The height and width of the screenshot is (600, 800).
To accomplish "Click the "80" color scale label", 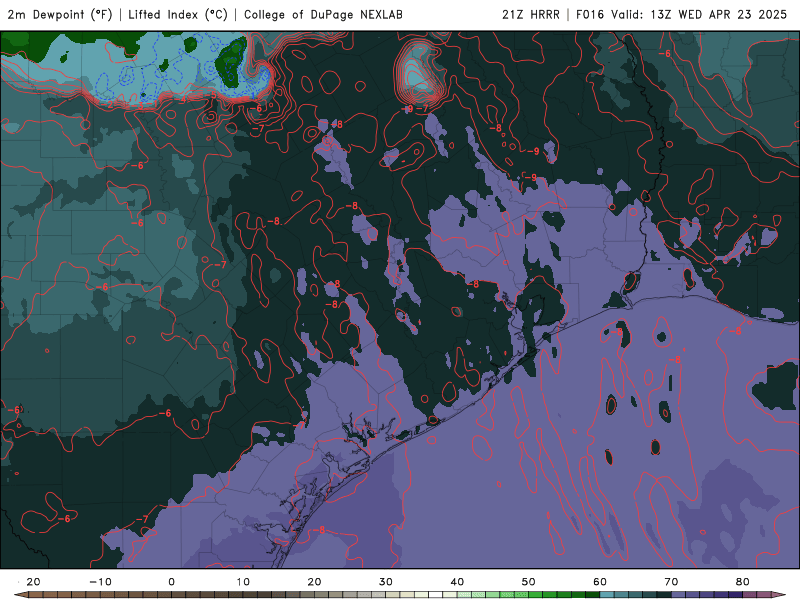I will (x=743, y=582).
